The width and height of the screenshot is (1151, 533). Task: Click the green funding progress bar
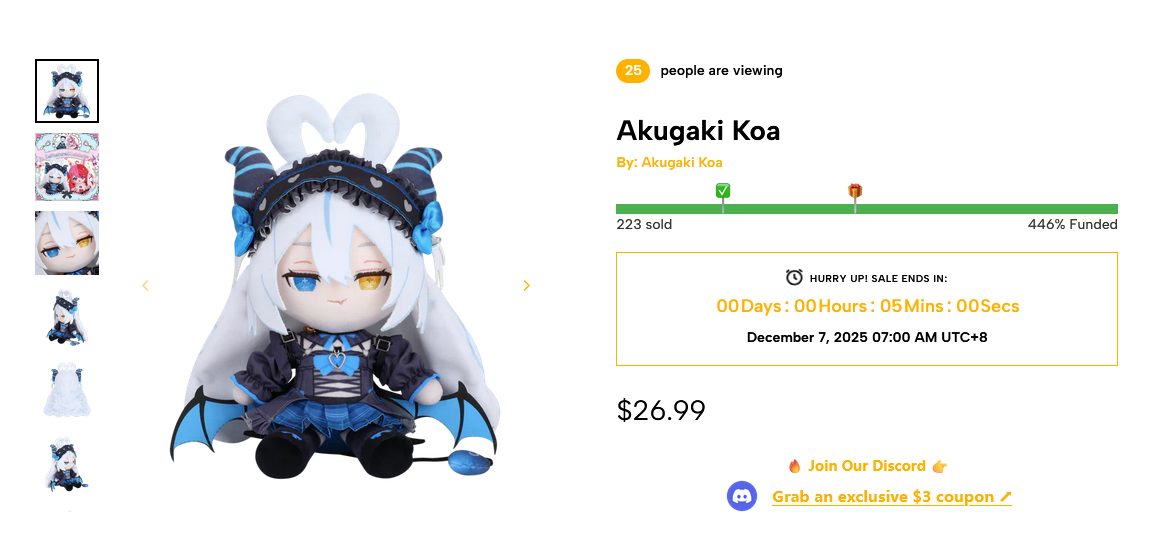coord(867,209)
